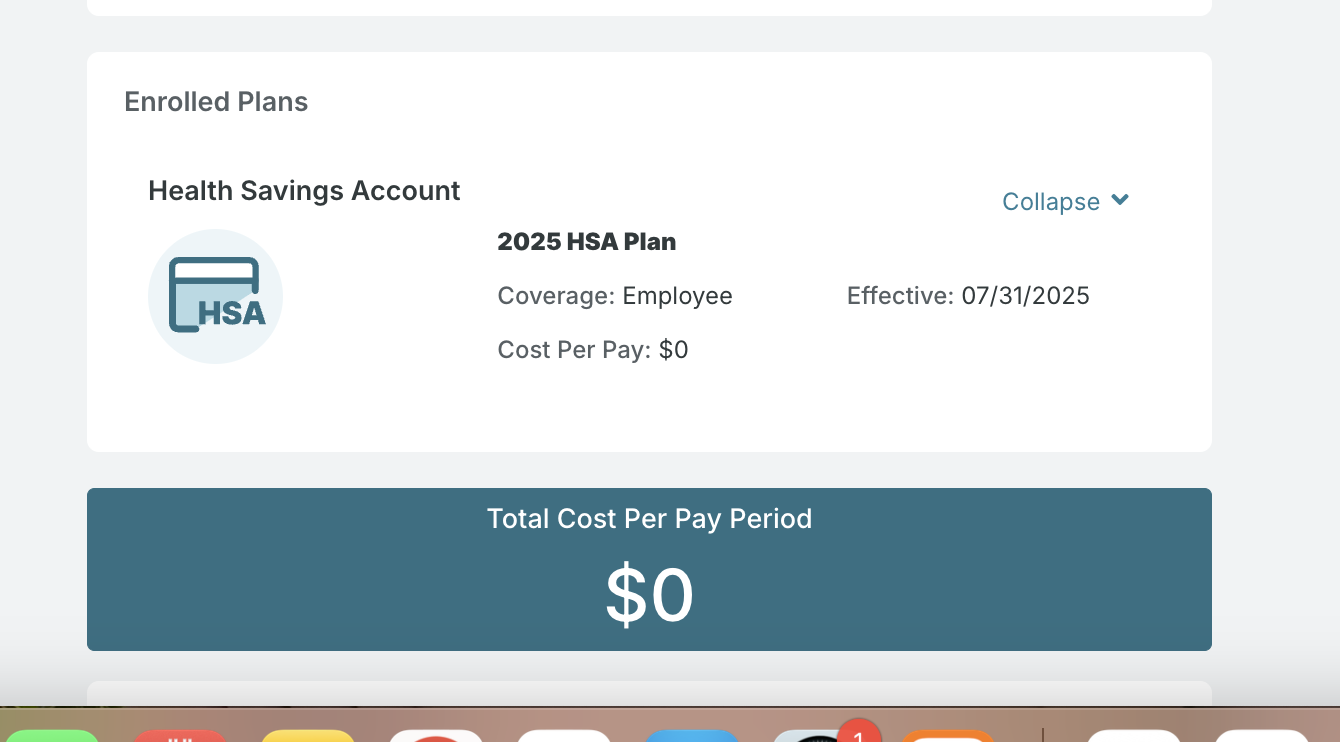Screen dimensions: 1340x742
Task: Click the red notification badge
Action: coord(858,732)
